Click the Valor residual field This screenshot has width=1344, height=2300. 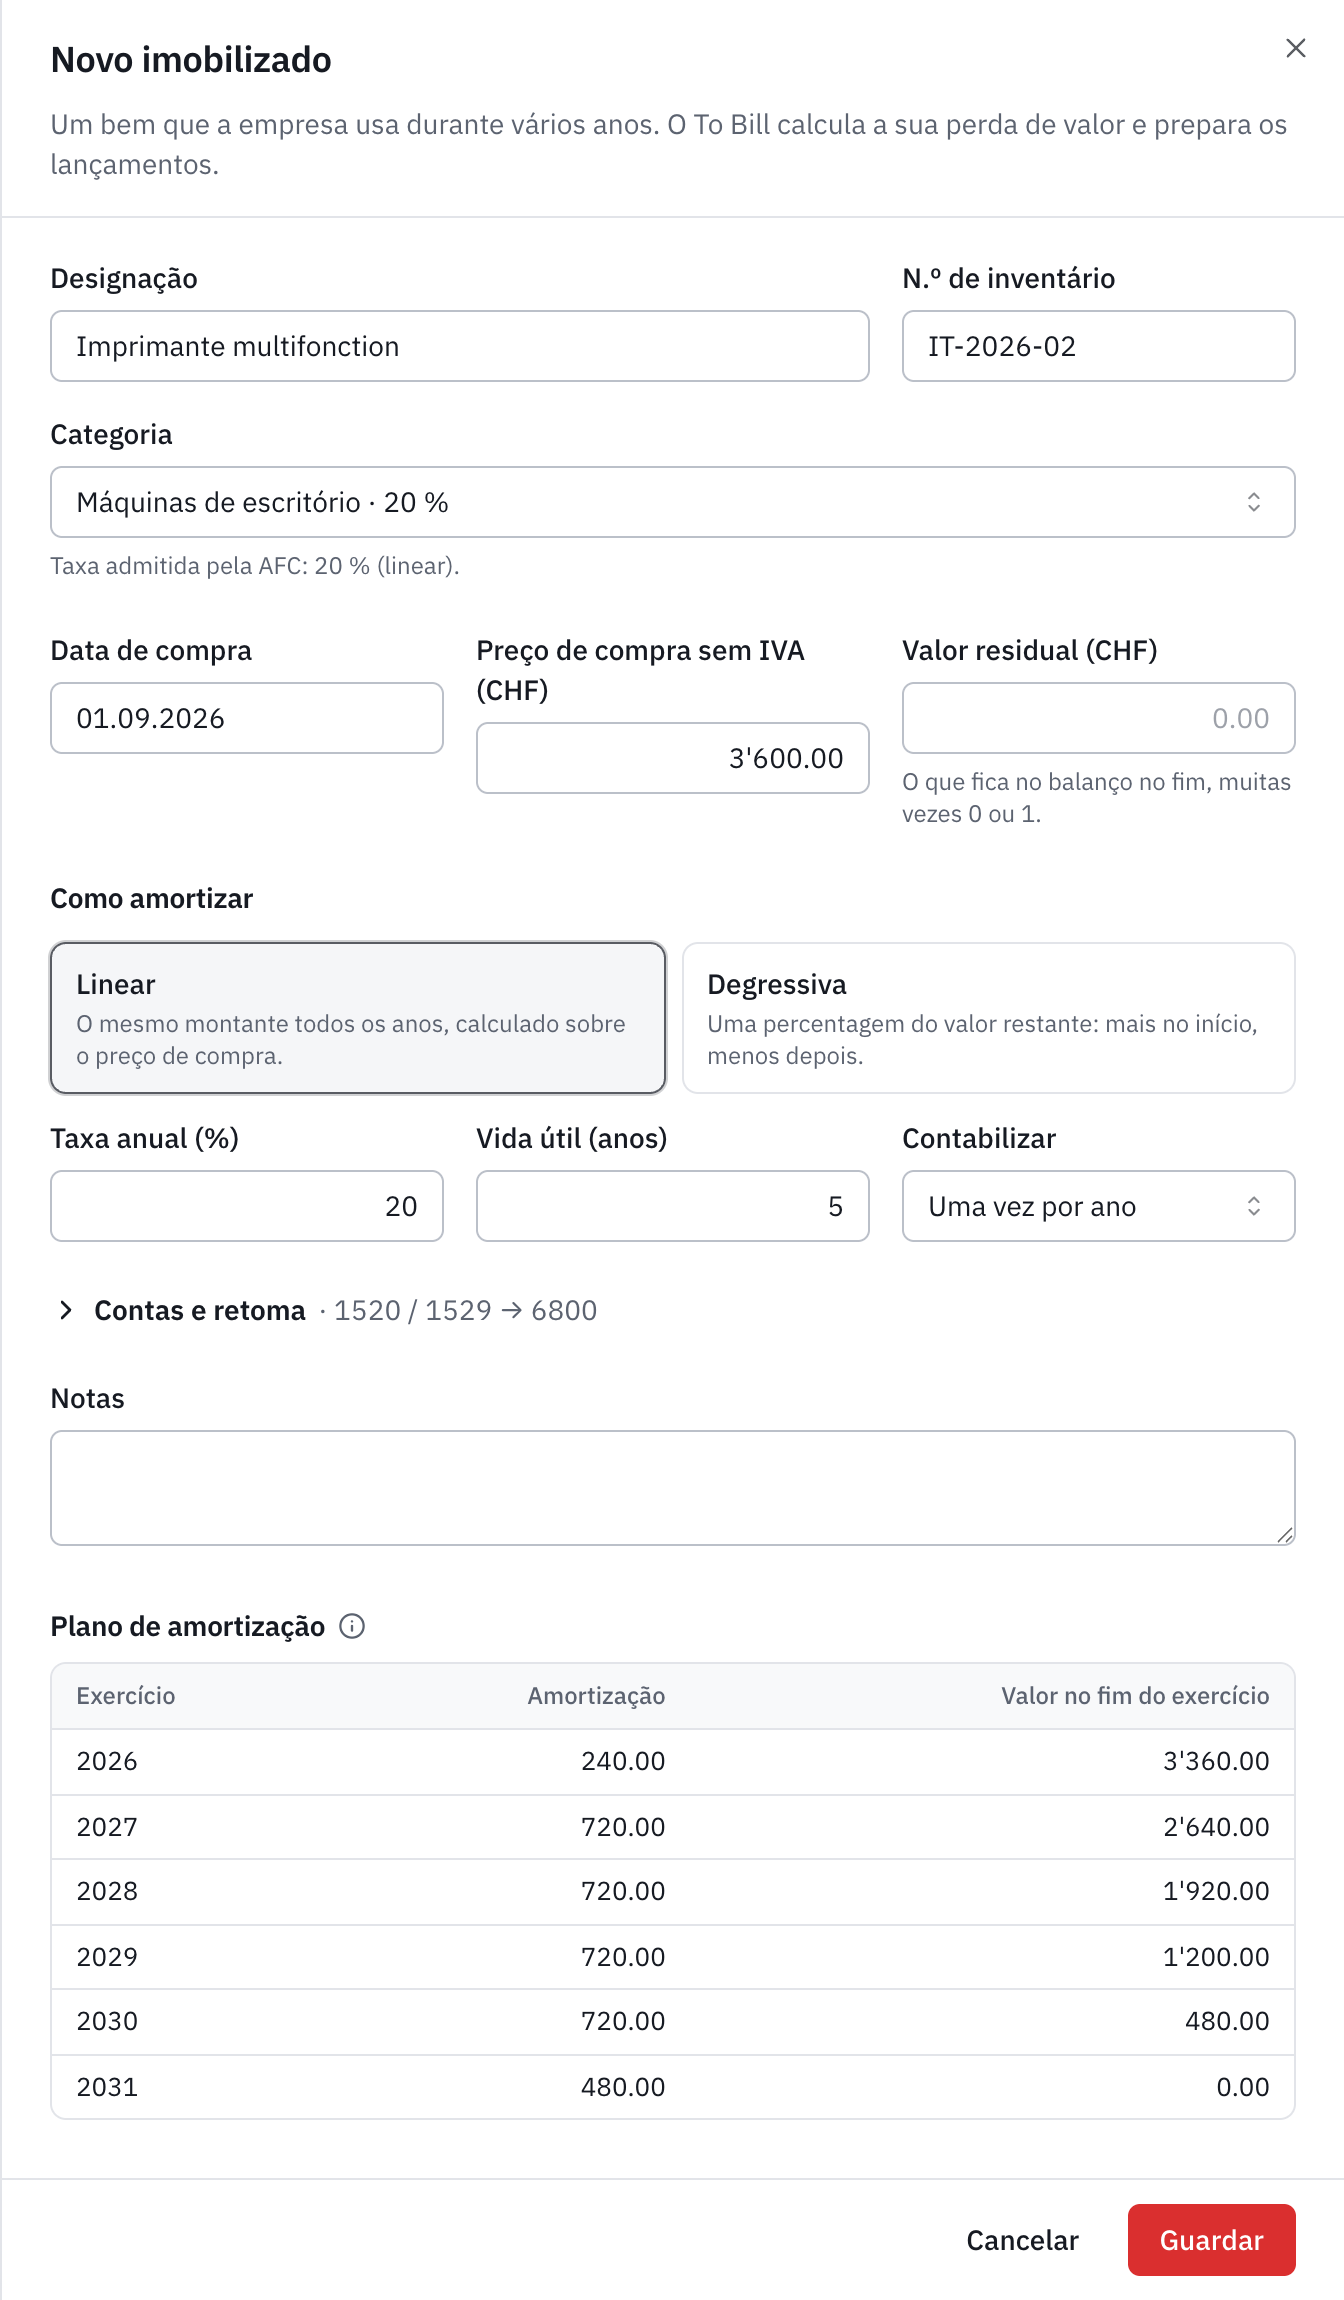pos(1098,718)
